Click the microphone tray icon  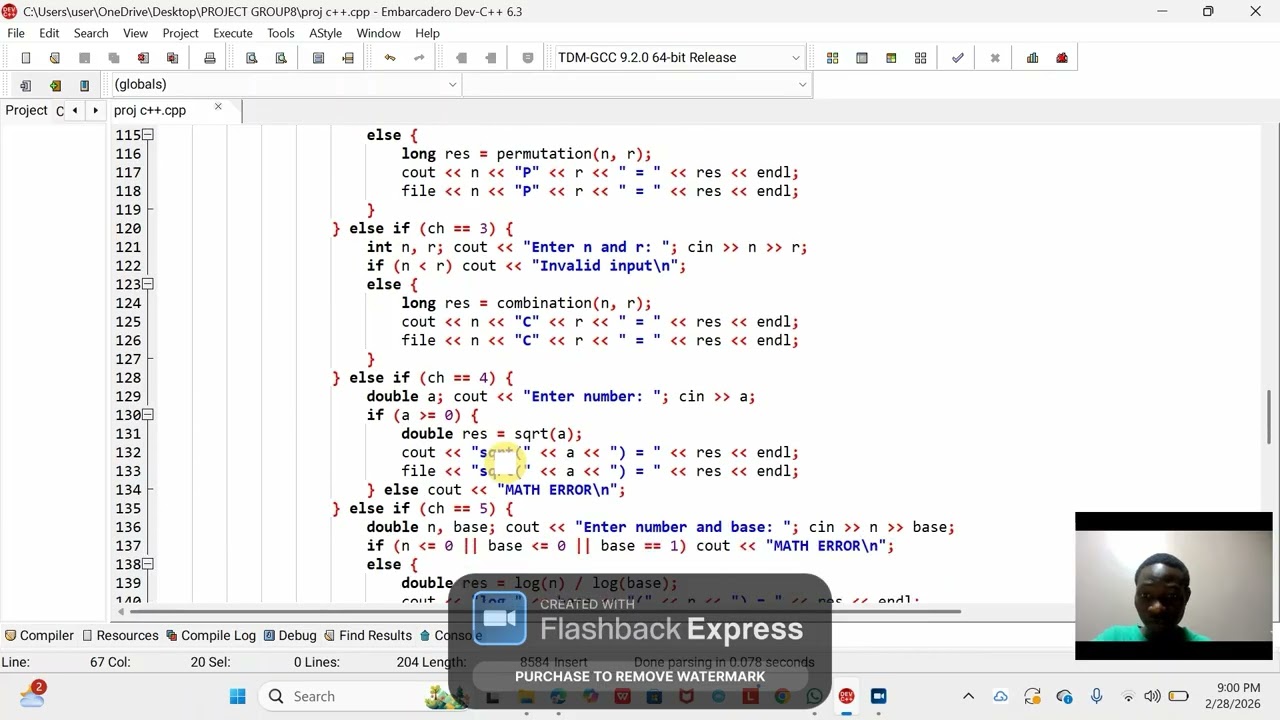pos(1096,696)
